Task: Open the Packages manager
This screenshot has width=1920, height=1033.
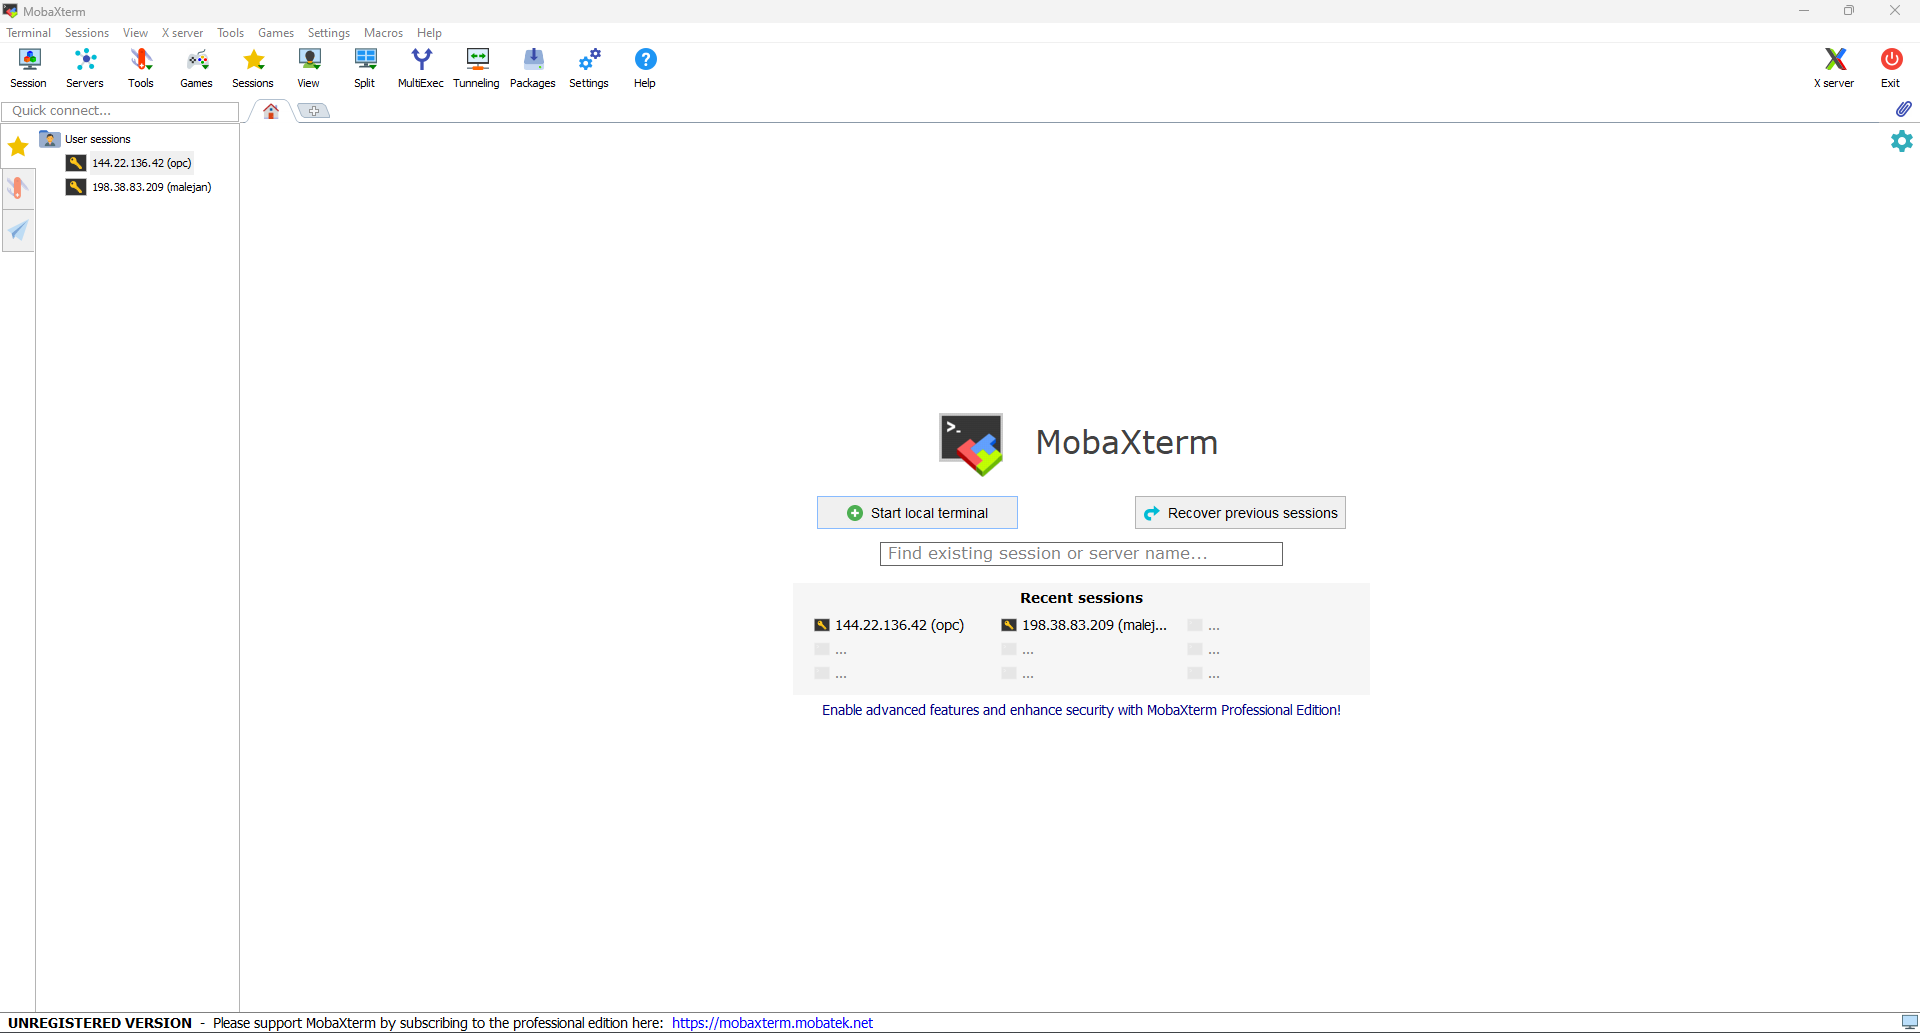Action: coord(532,67)
